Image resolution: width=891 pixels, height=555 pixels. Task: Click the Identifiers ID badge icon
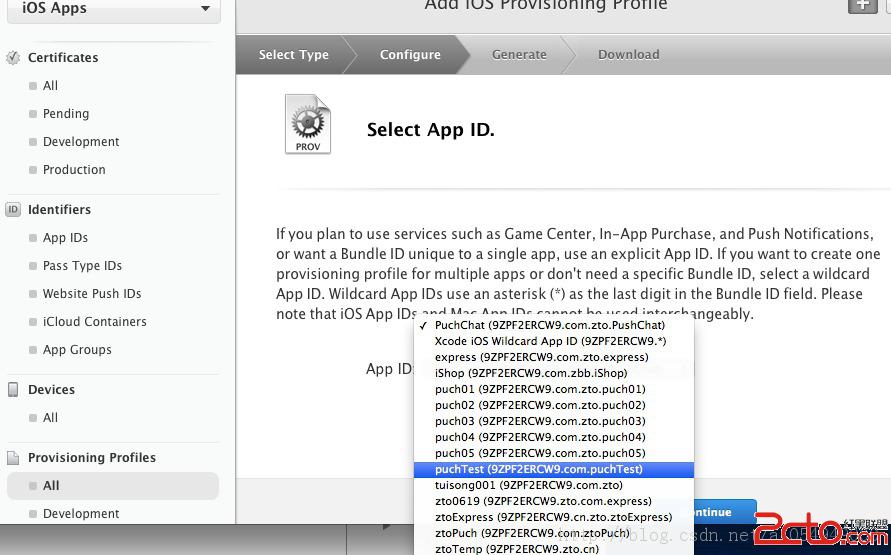pyautogui.click(x=13, y=210)
